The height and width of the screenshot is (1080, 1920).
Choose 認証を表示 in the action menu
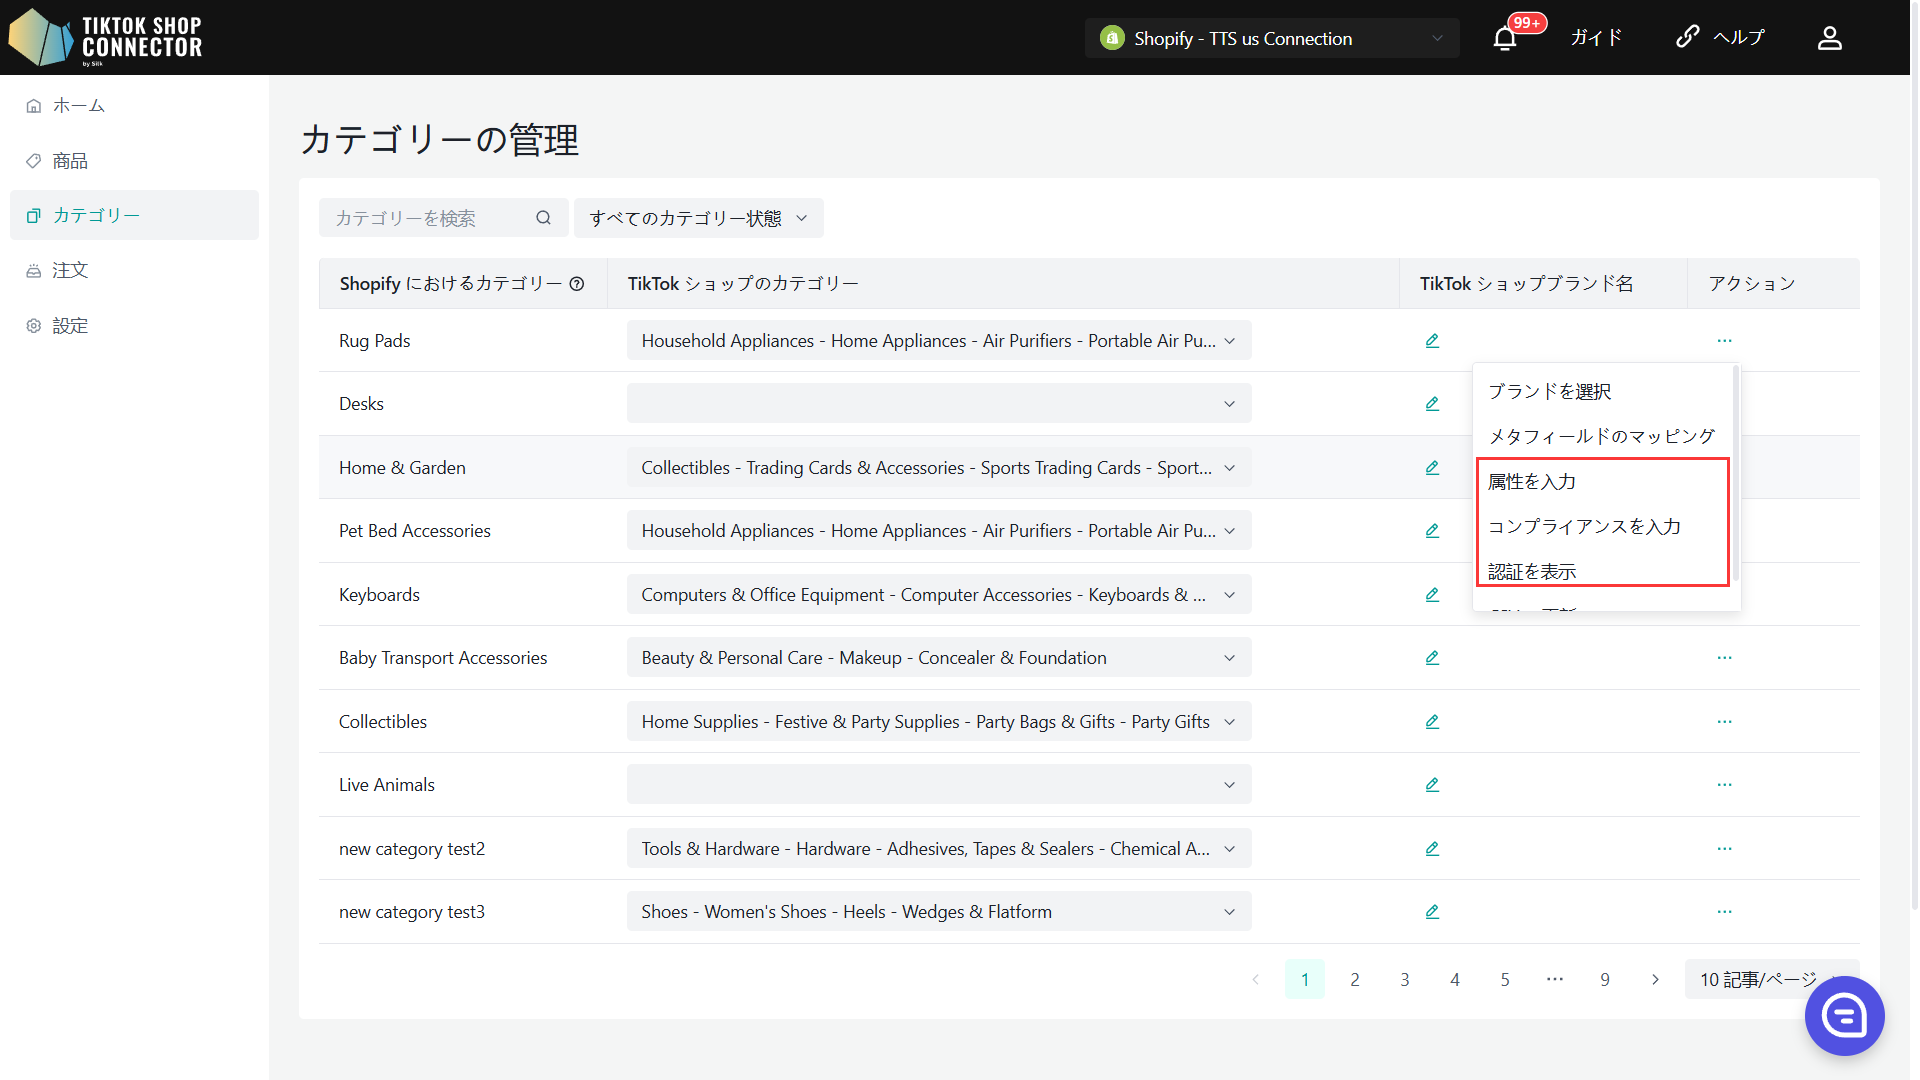coord(1603,572)
